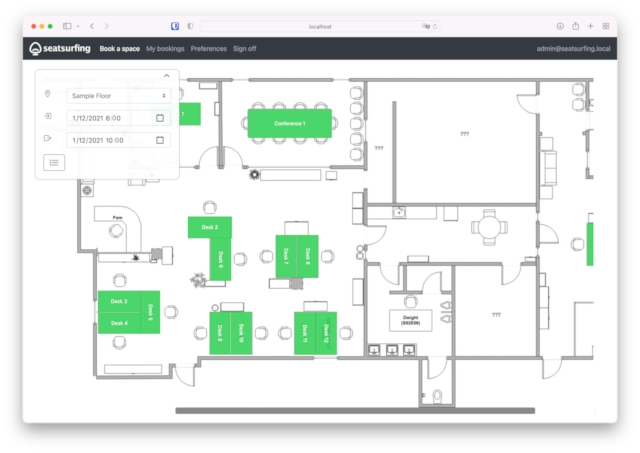Open the sidebar options dropdown arrow
Image resolution: width=640 pixels, height=453 pixels.
pos(78,26)
